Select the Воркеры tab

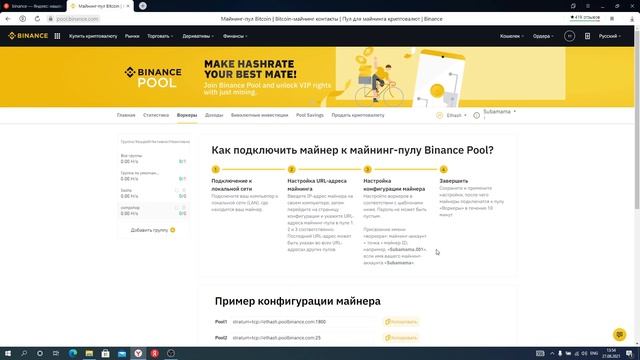(187, 115)
